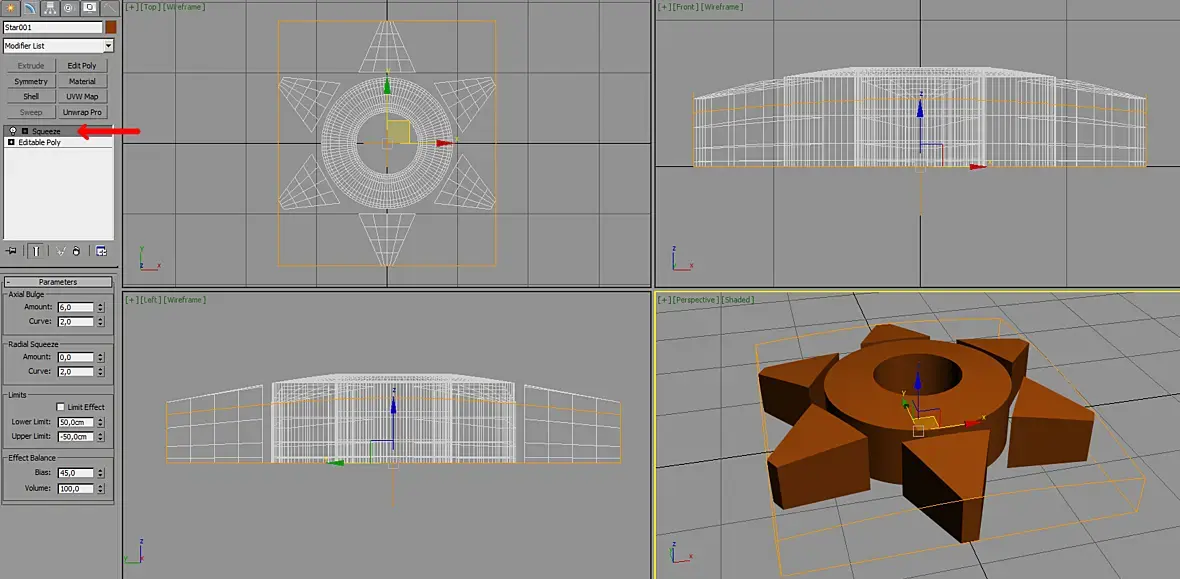Screen dimensions: 1180x579
Task: Click the Volume value field
Action: [x=75, y=489]
